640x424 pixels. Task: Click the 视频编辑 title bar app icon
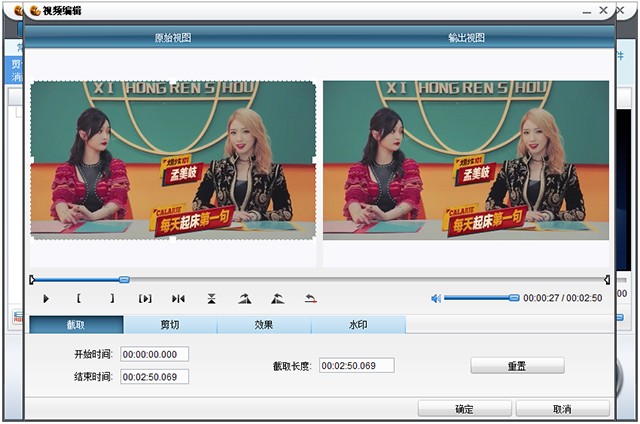[x=36, y=11]
